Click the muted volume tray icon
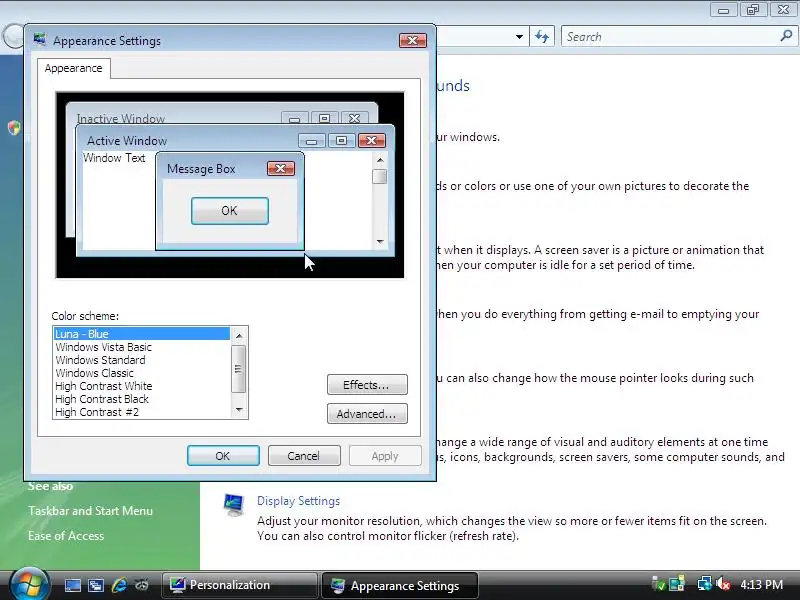 (x=722, y=584)
